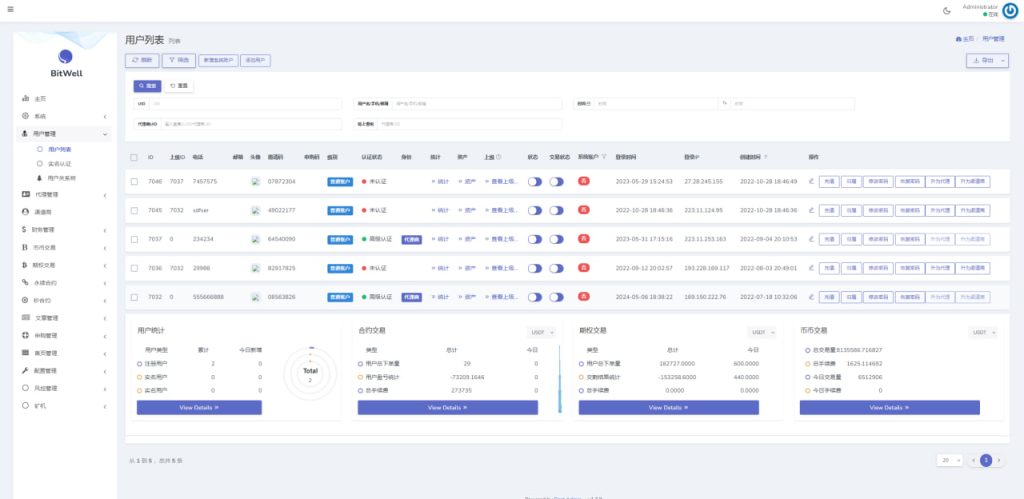Toggle 状态 switch for user 7032
Image resolution: width=1024 pixels, height=499 pixels.
tap(535, 297)
